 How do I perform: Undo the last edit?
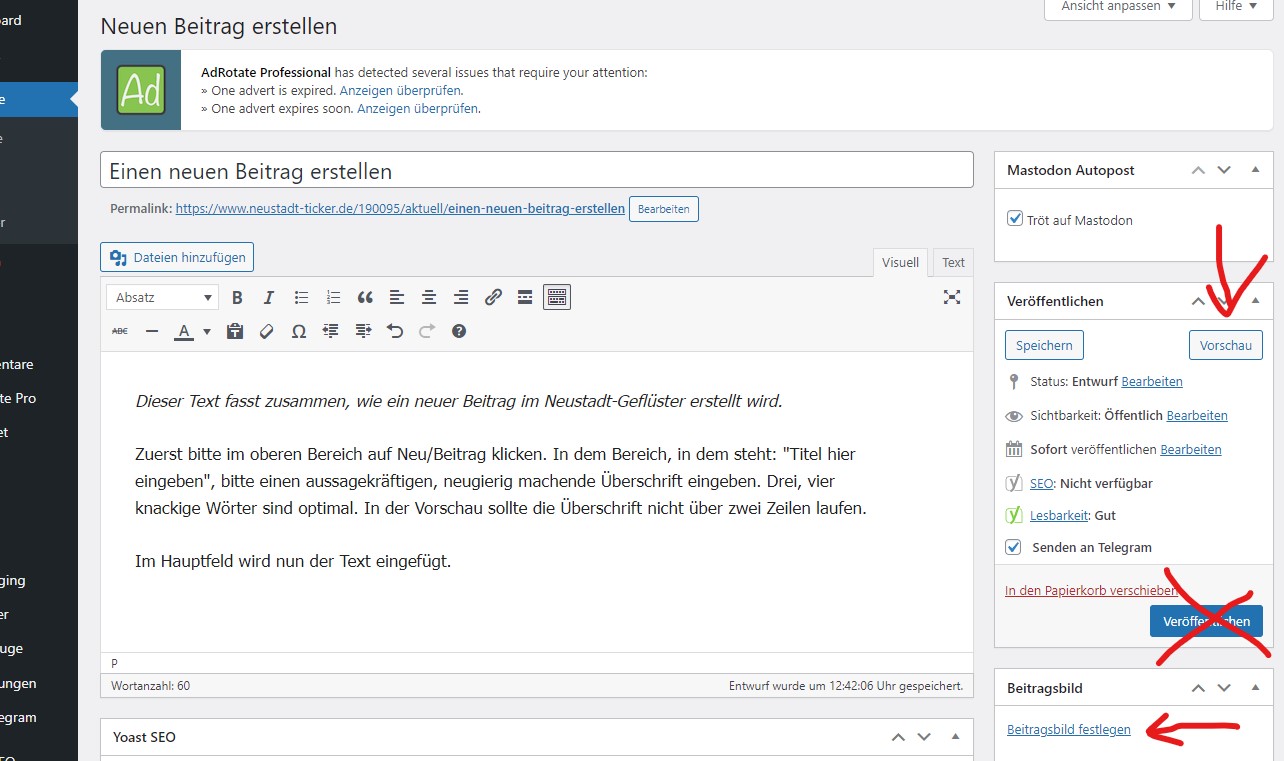coord(395,331)
